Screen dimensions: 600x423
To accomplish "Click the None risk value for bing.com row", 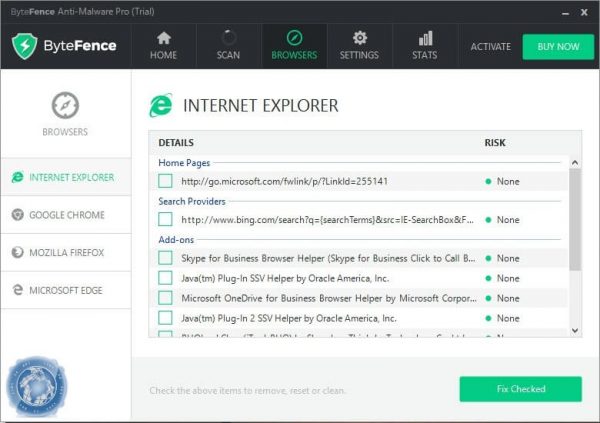I will pos(508,220).
